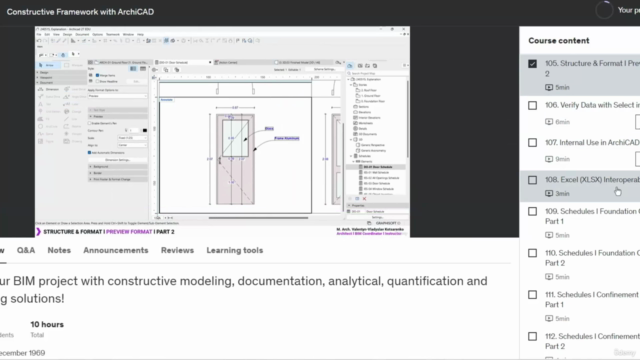Open the Layout Book navigator icon
The height and width of the screenshot is (360, 640).
tap(367, 66)
